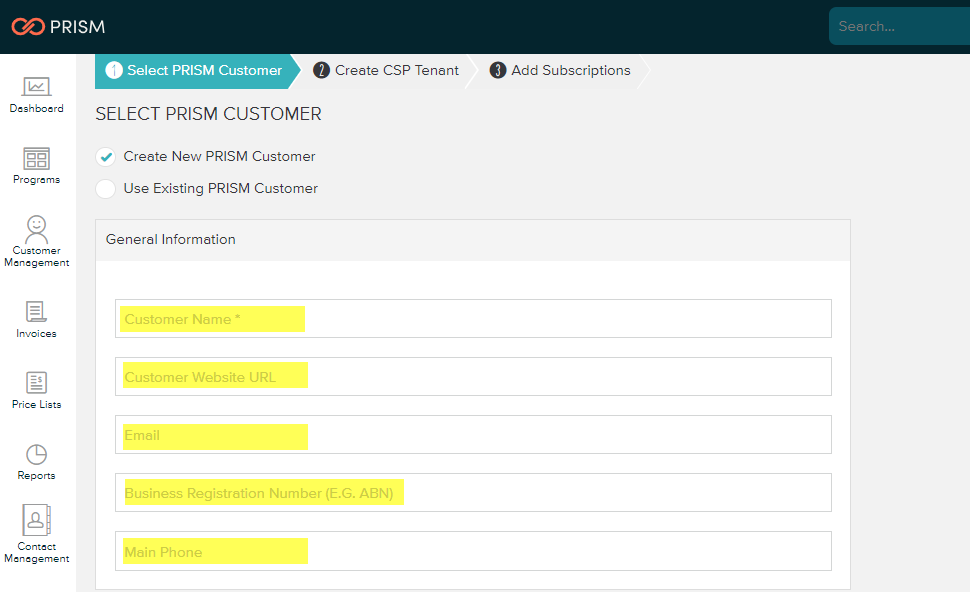This screenshot has width=970, height=592.
Task: Click the Customer Name field
Action: click(x=473, y=319)
